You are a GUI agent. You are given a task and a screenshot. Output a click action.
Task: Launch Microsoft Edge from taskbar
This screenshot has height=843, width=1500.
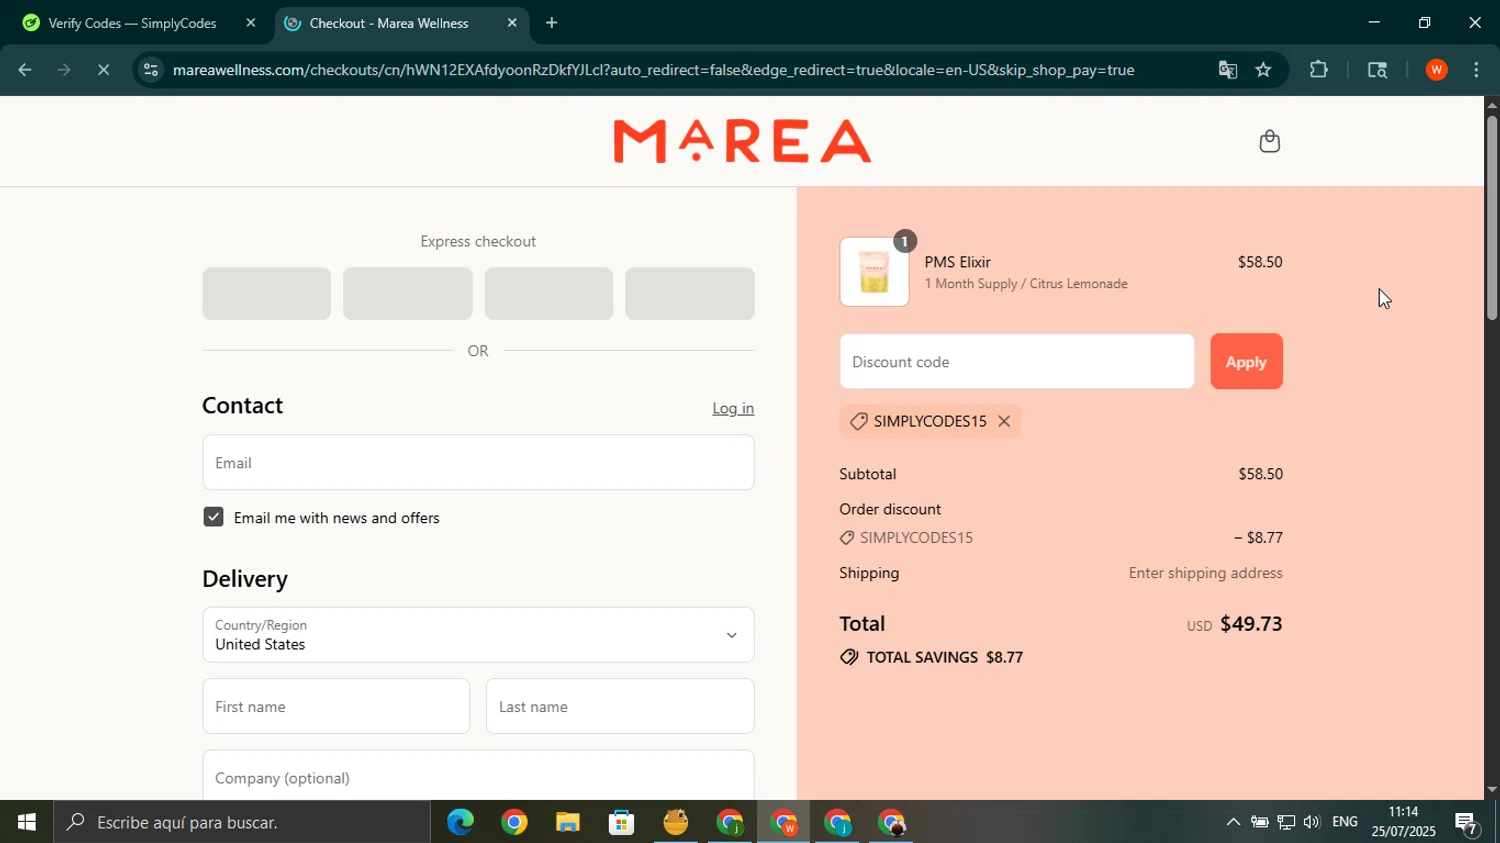(x=460, y=822)
